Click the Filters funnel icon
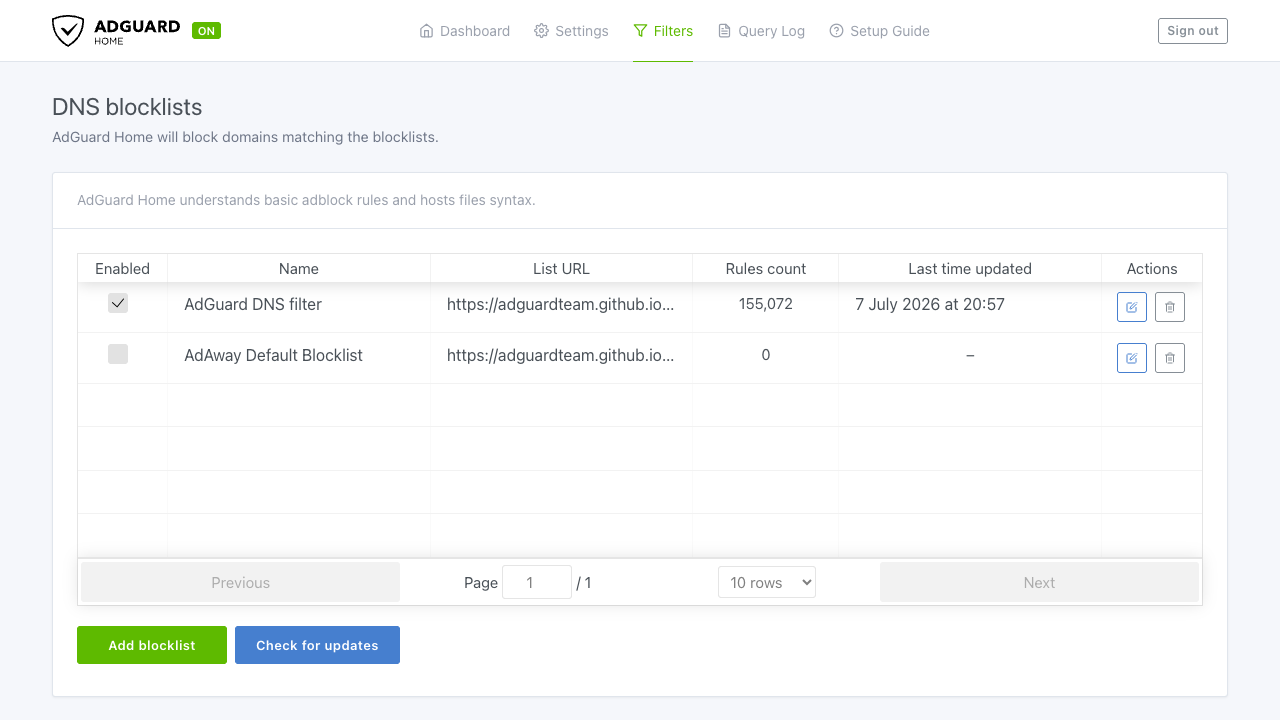1280x720 pixels. click(x=640, y=31)
